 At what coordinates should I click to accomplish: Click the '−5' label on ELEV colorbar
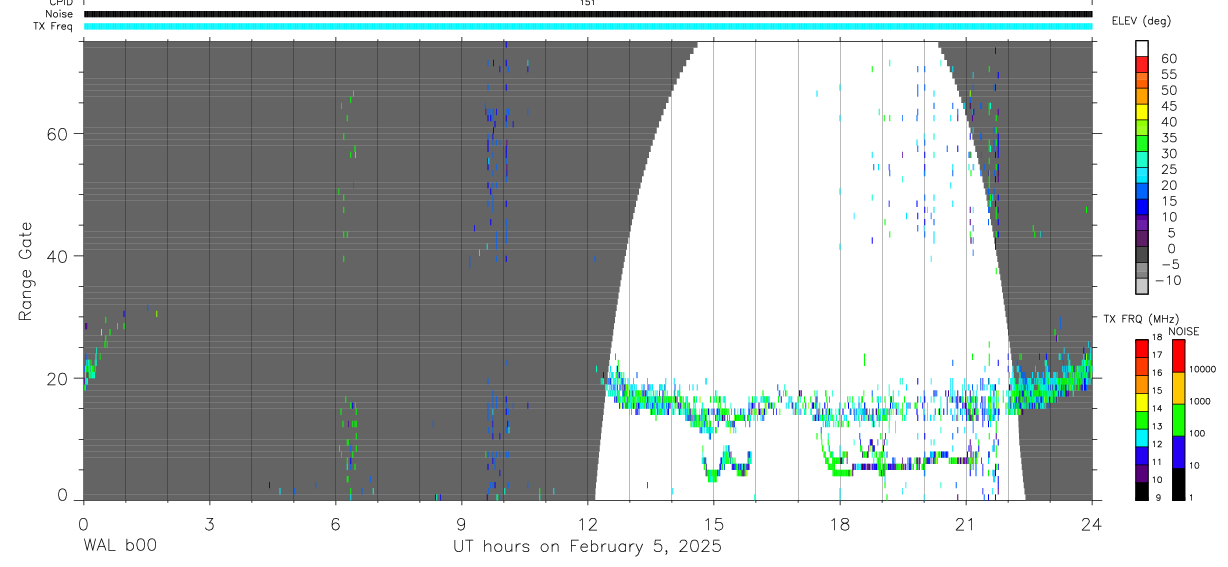1170,264
